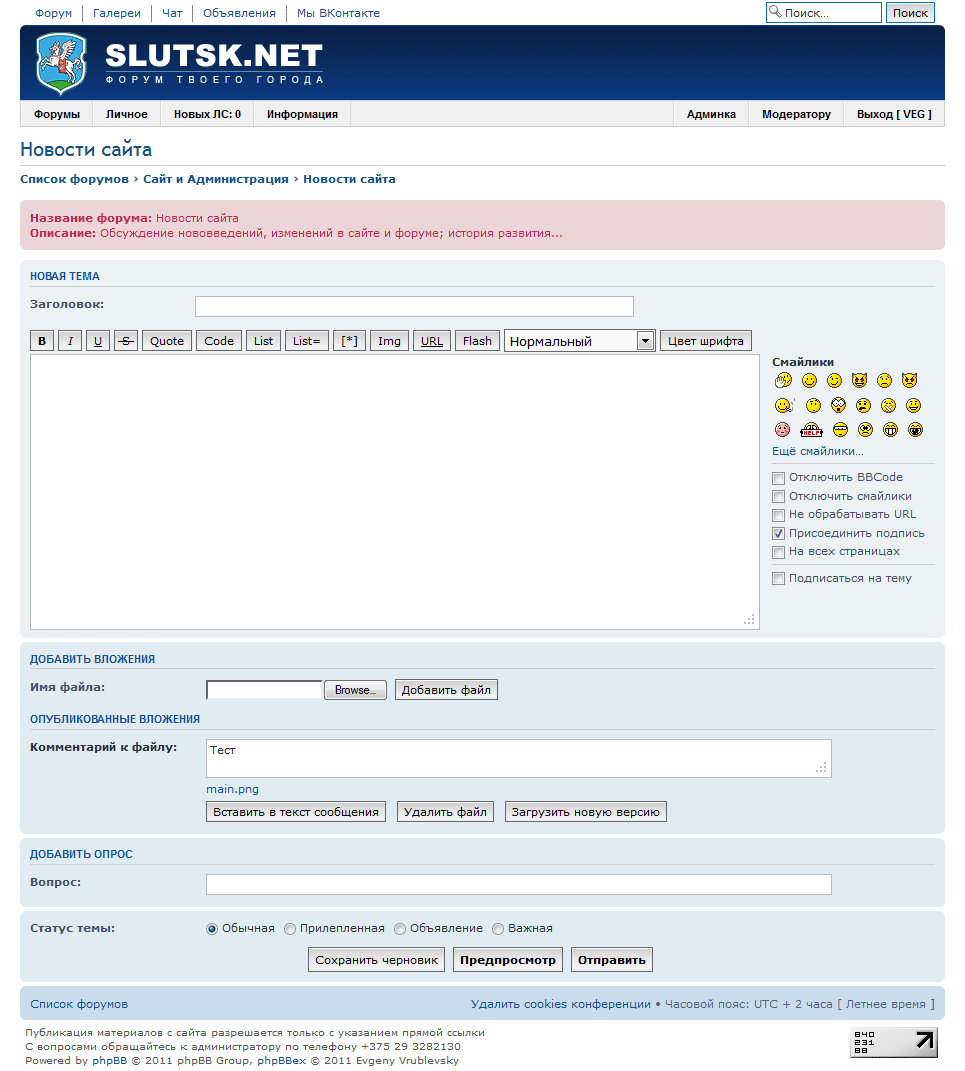Insert a Flash BBCode tag

[477, 341]
